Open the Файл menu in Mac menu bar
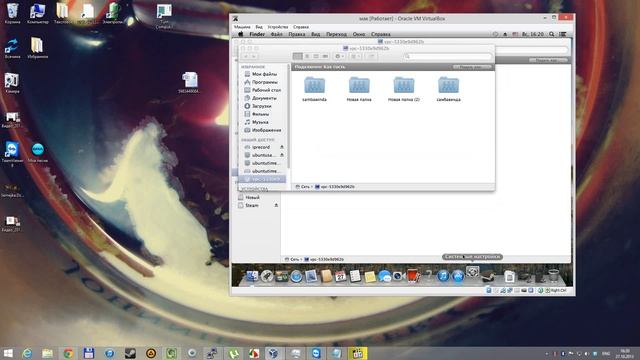 click(276, 34)
